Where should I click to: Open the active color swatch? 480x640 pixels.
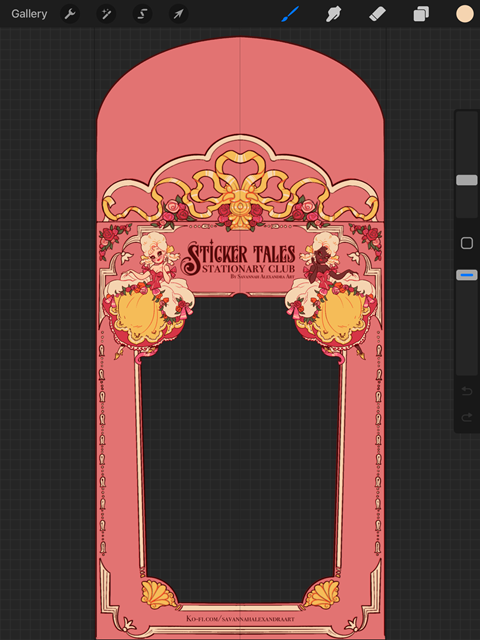click(x=464, y=14)
